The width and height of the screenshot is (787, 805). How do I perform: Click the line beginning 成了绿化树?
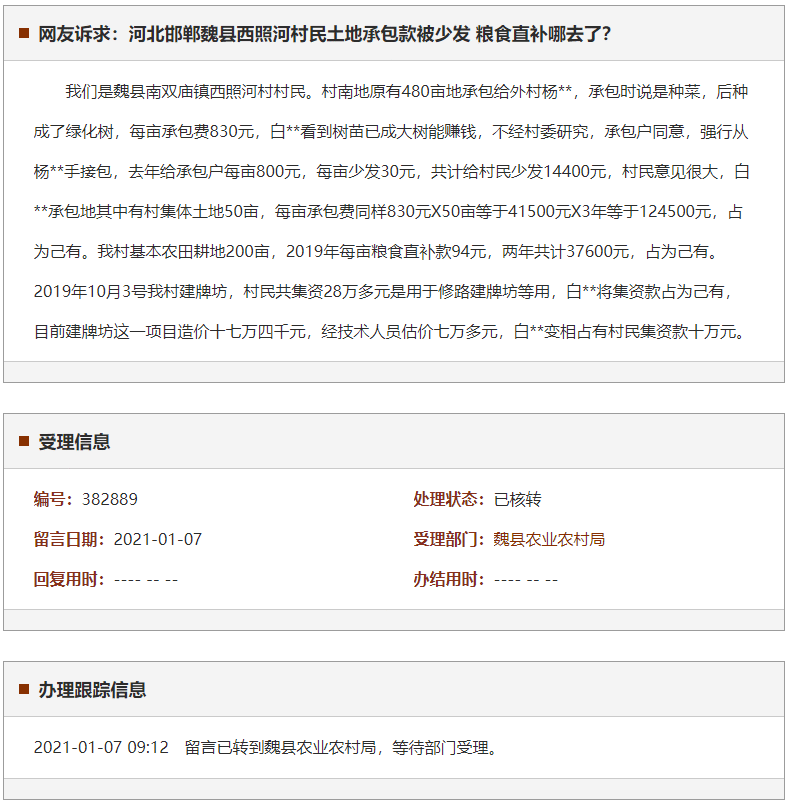(391, 131)
